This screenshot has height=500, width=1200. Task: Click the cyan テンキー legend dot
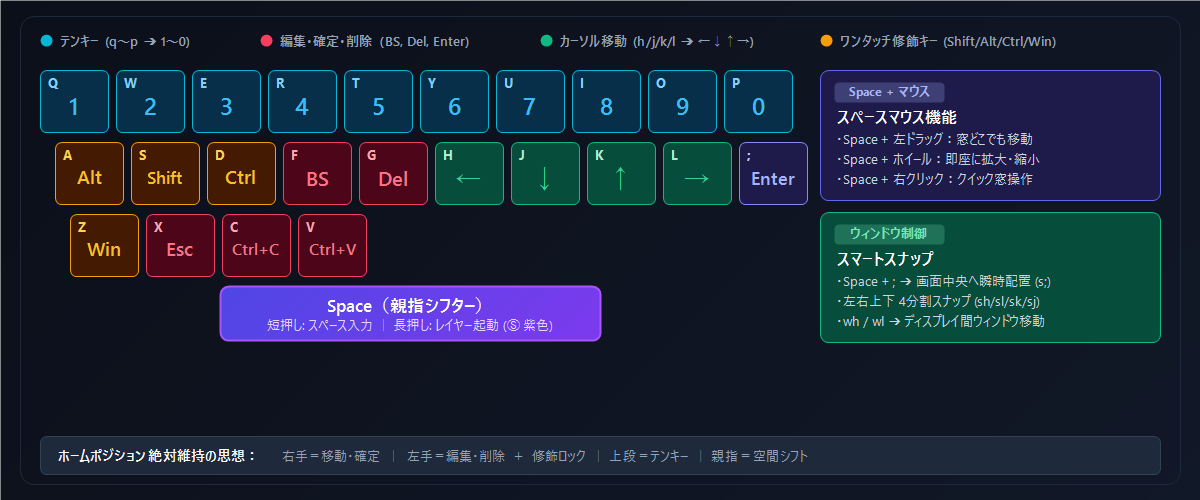point(46,41)
